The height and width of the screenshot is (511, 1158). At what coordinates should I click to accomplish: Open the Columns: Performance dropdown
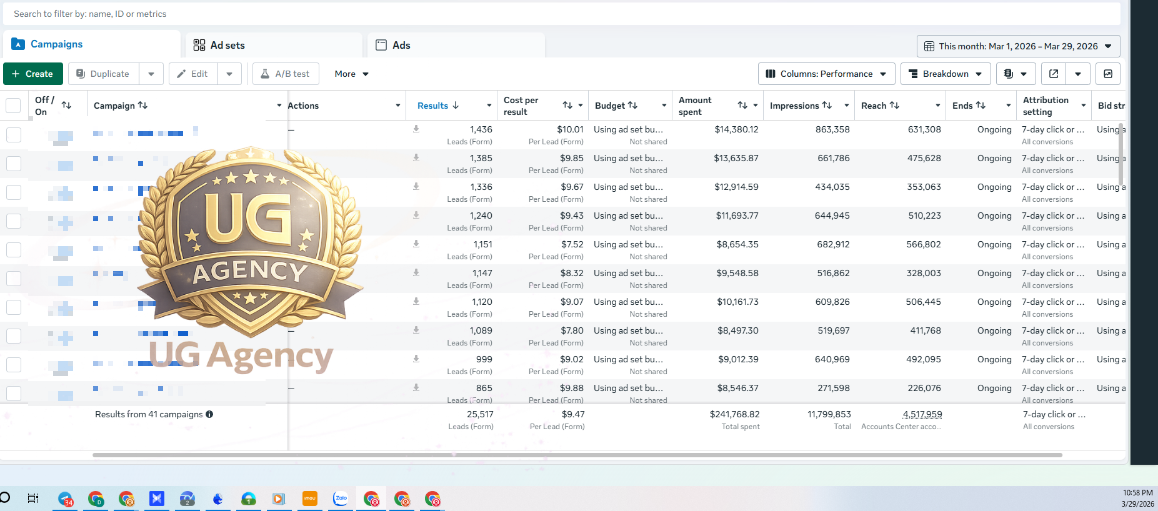pyautogui.click(x=826, y=74)
